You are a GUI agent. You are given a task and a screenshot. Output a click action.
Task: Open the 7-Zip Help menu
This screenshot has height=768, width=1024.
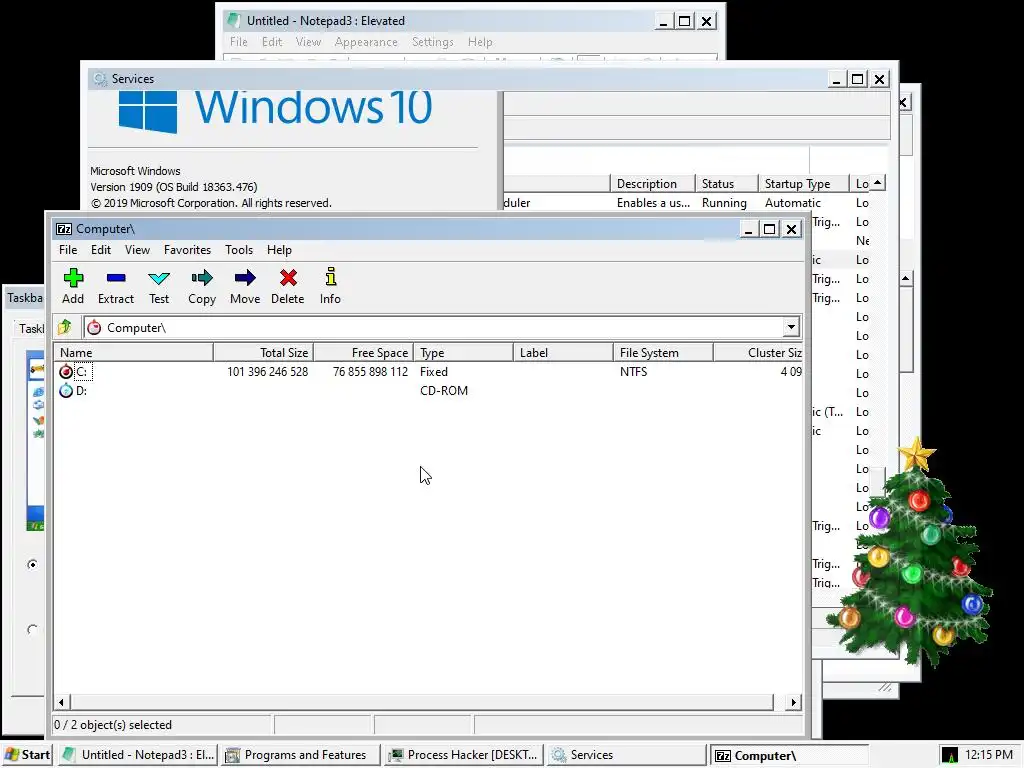point(279,249)
